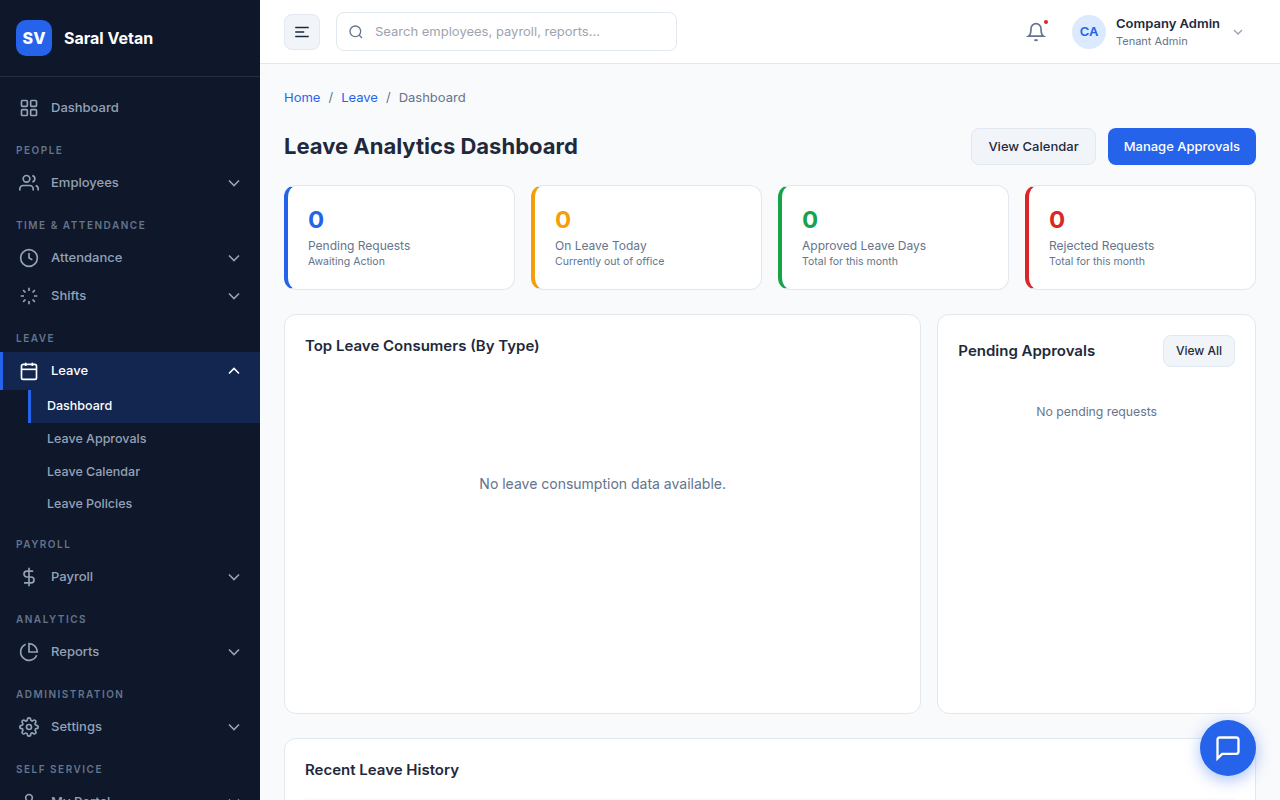Select Dashboard under Leave submenu
This screenshot has height=800, width=1280.
coord(144,406)
